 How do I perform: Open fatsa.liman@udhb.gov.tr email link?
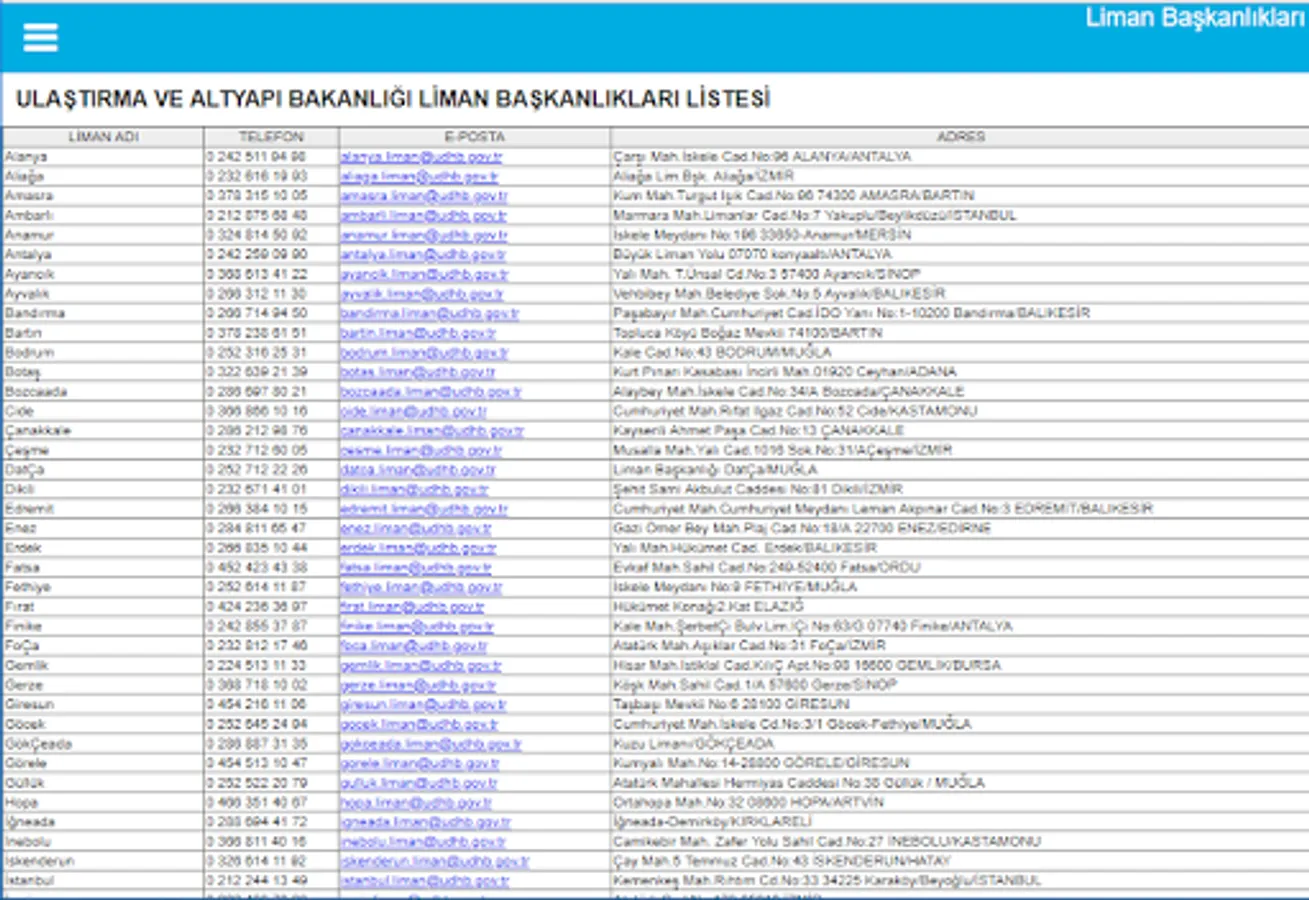pos(416,567)
